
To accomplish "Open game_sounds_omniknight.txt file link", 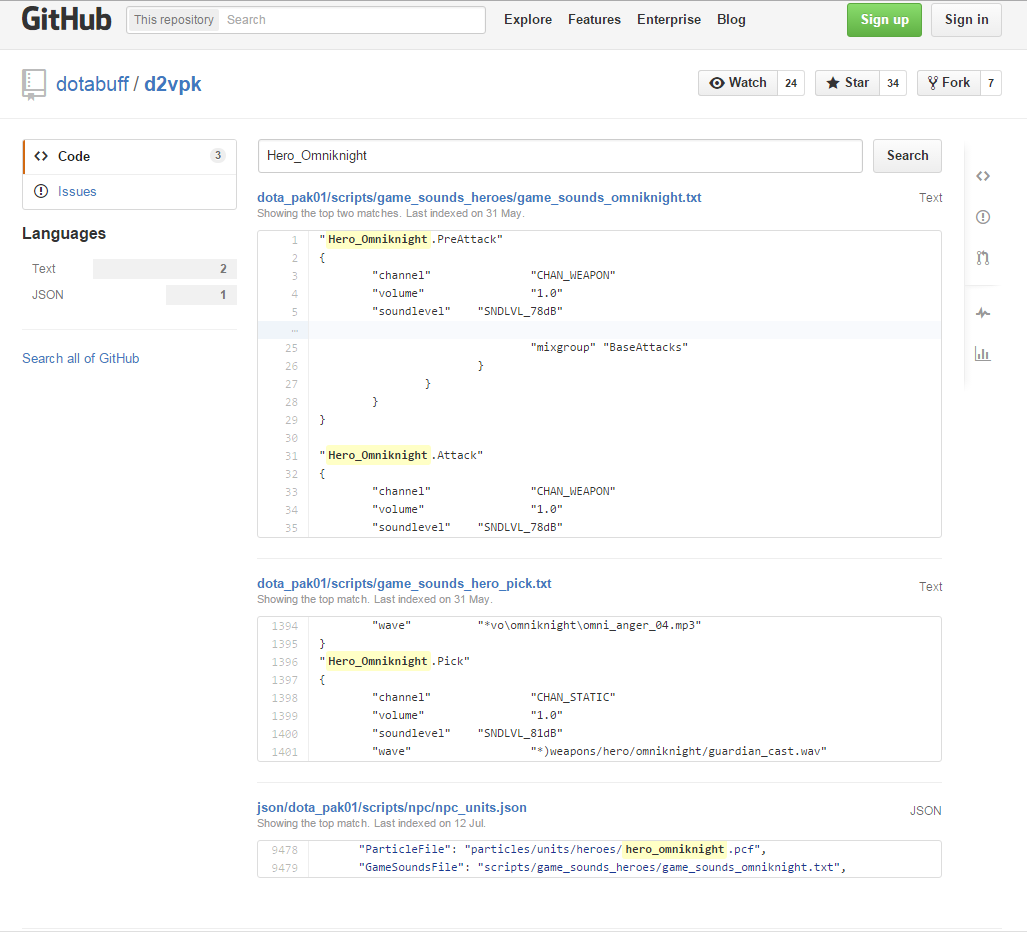I will (x=479, y=198).
